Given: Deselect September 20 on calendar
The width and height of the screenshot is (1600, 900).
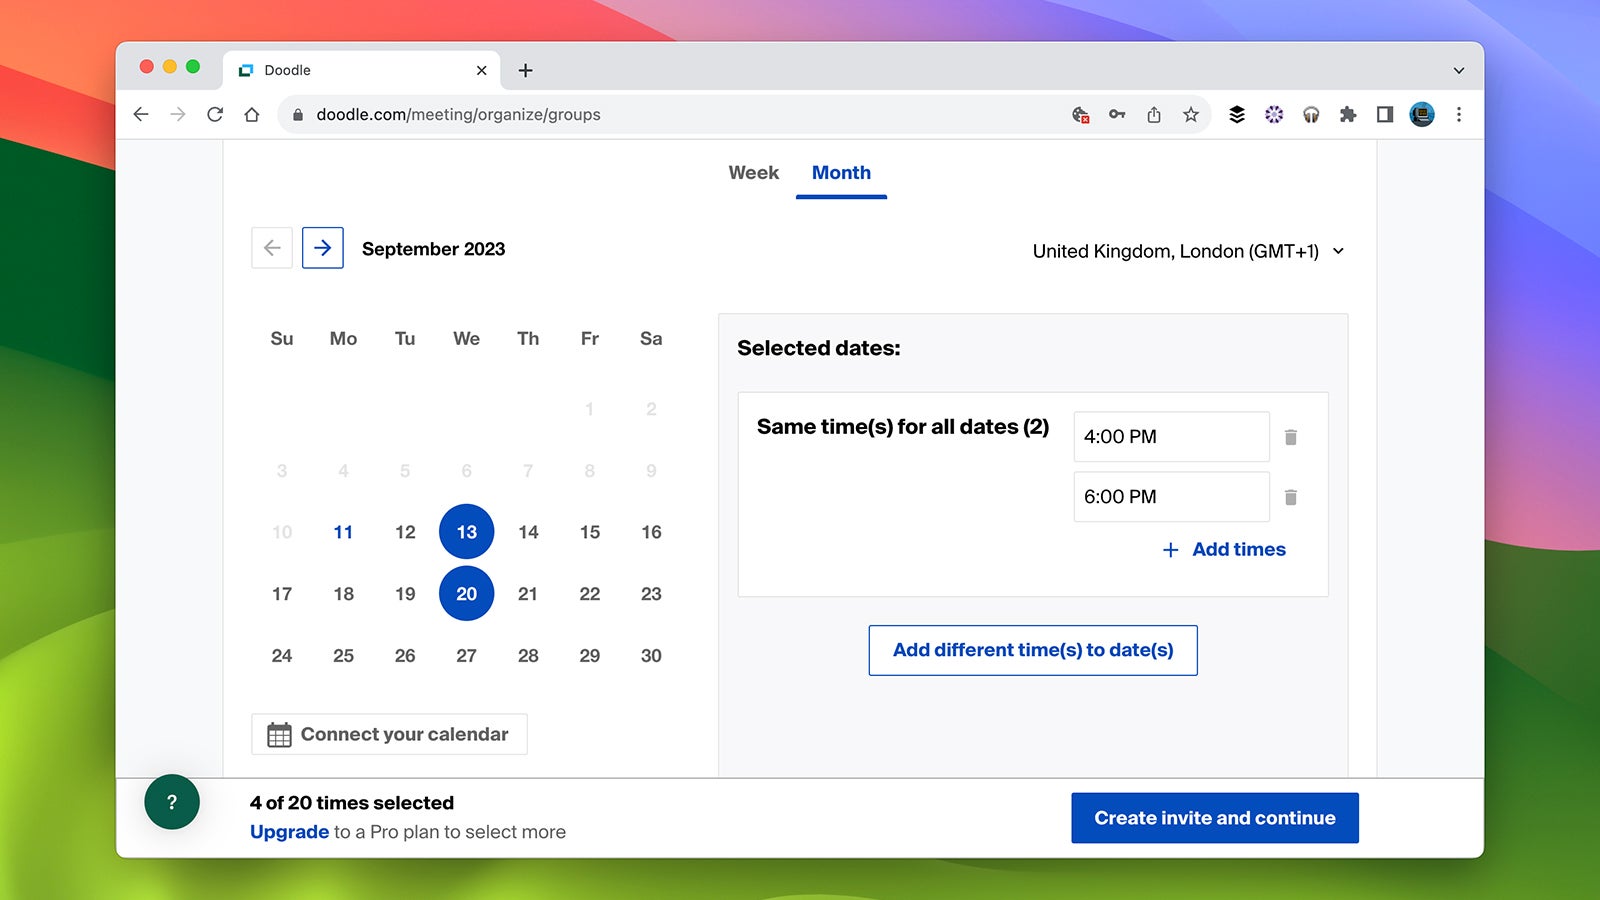Looking at the screenshot, I should click(466, 594).
